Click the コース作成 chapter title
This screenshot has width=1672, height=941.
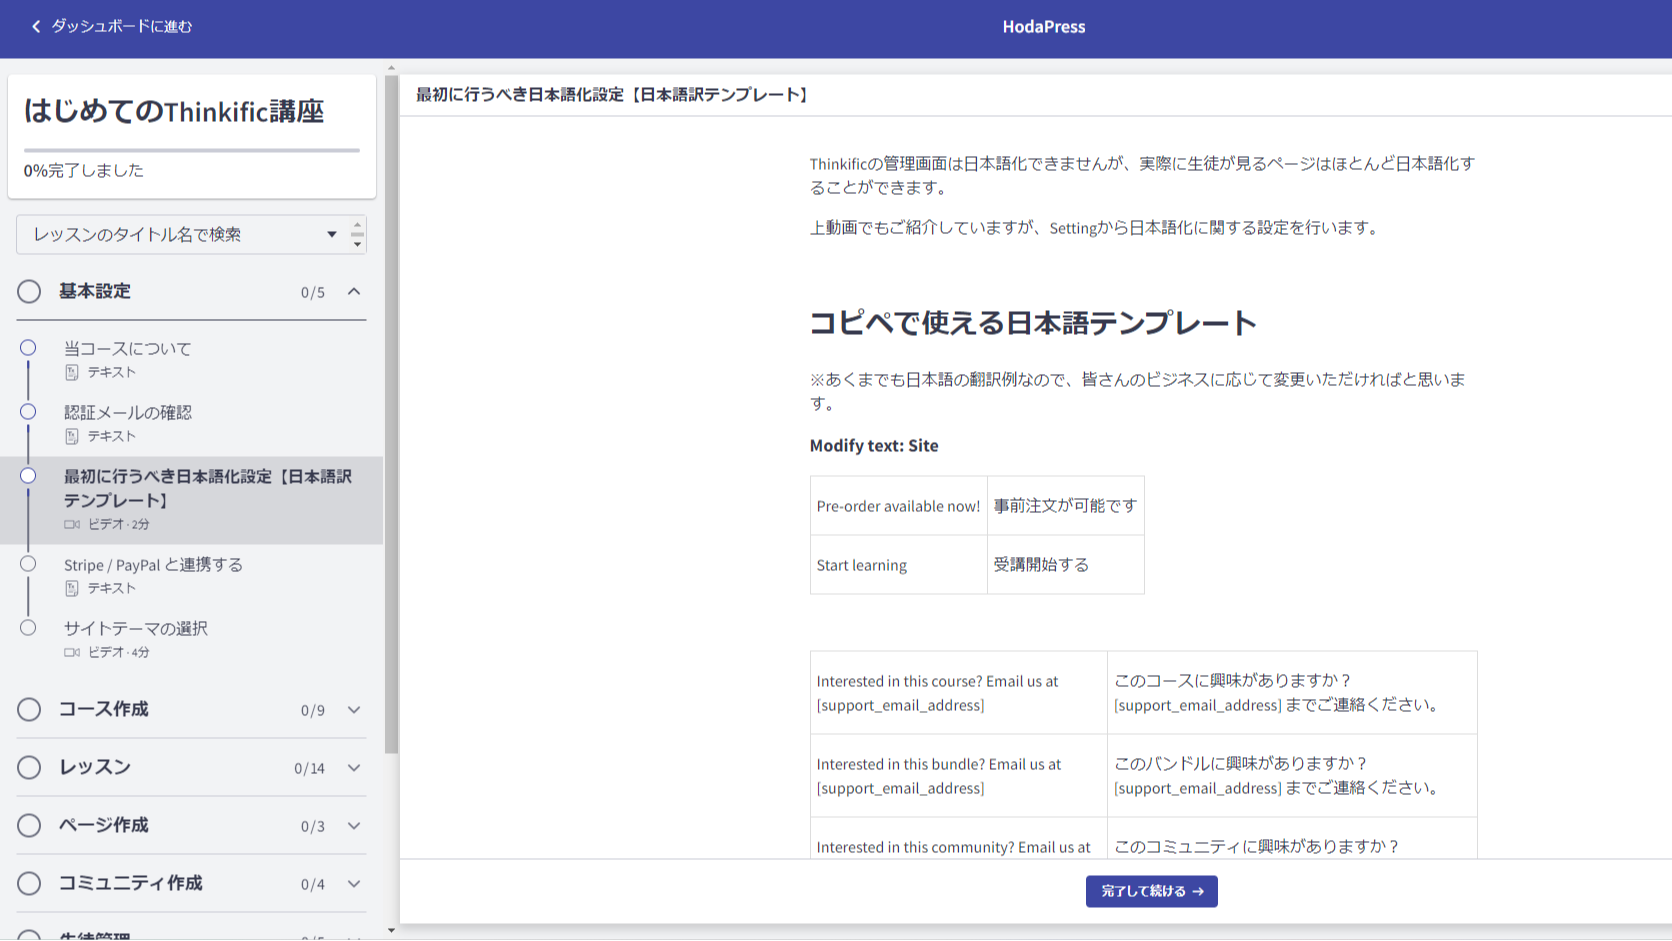[104, 709]
